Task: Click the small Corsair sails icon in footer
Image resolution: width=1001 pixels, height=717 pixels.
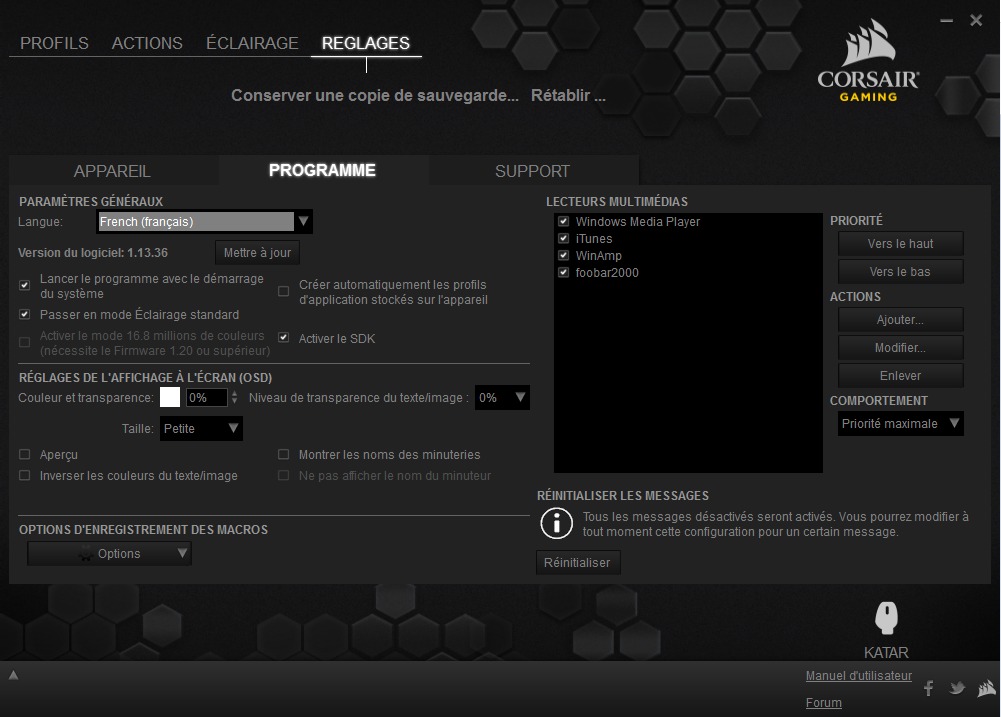Action: [x=986, y=688]
